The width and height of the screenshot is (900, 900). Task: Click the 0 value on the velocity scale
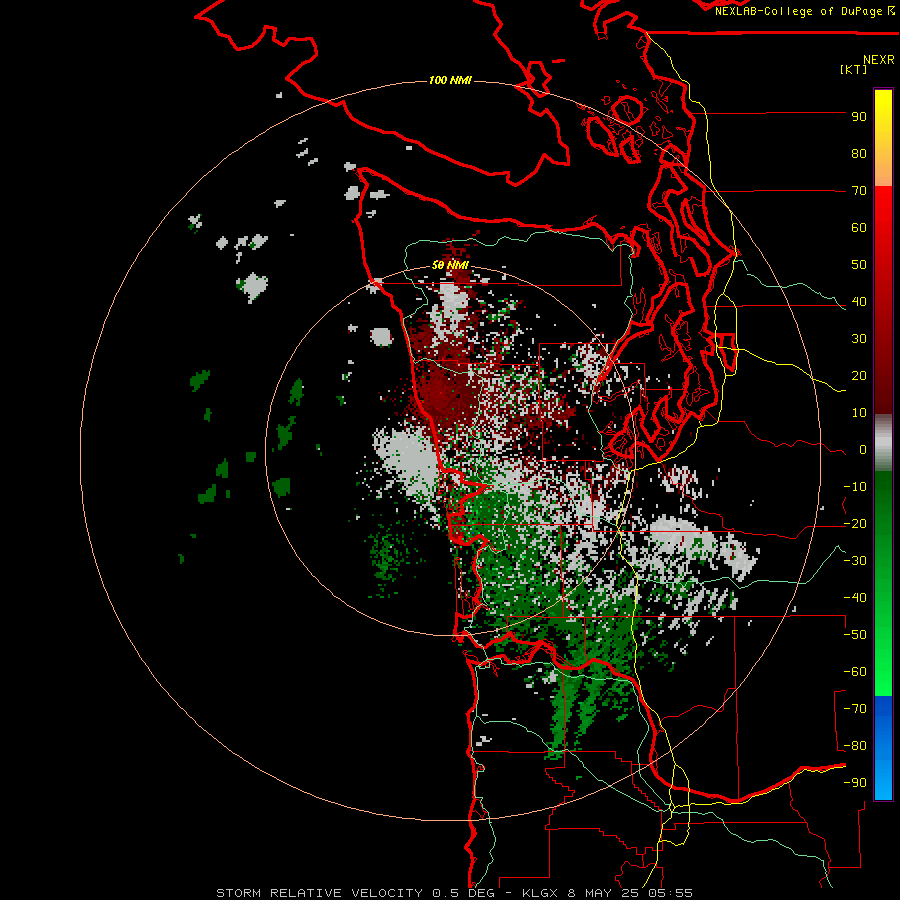click(863, 450)
